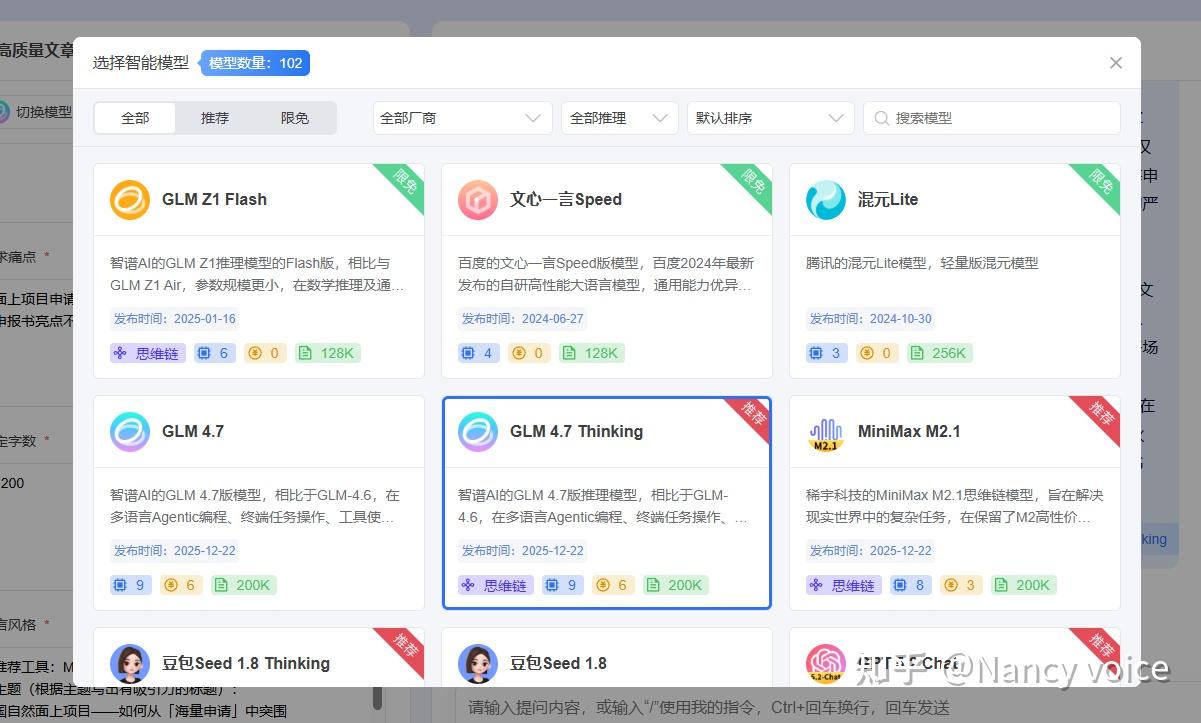
Task: Switch to the 限免 filter tab
Action: pos(295,118)
